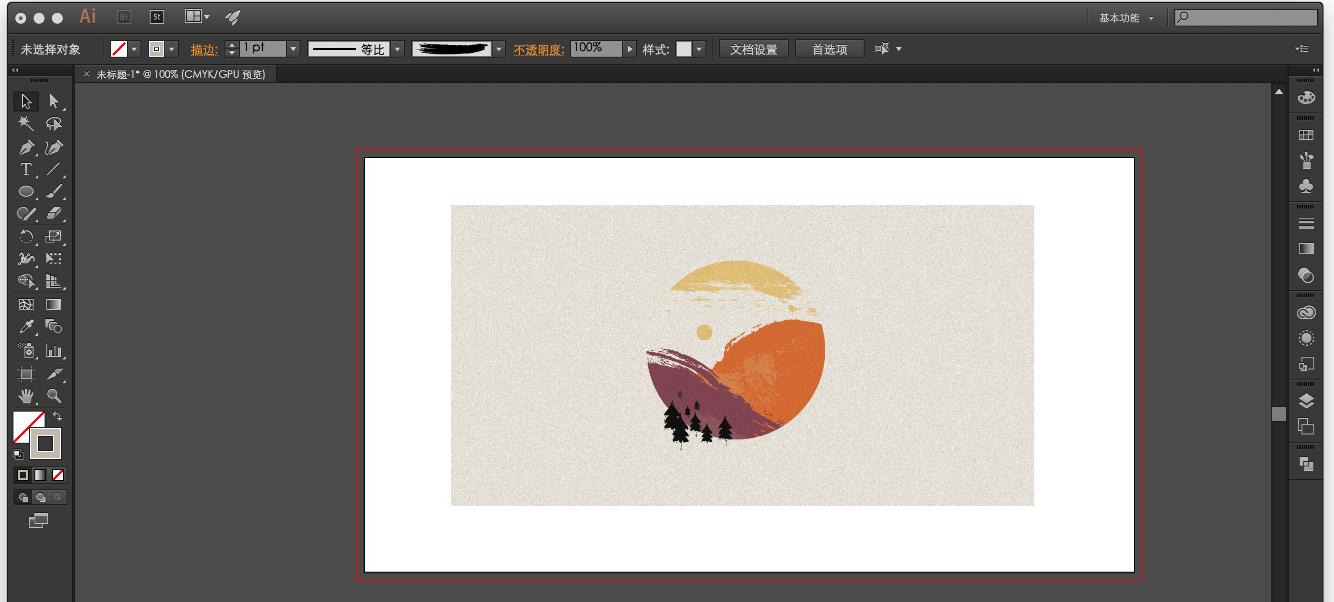Select the Eyedropper tool
The width and height of the screenshot is (1334, 602).
pyautogui.click(x=25, y=327)
